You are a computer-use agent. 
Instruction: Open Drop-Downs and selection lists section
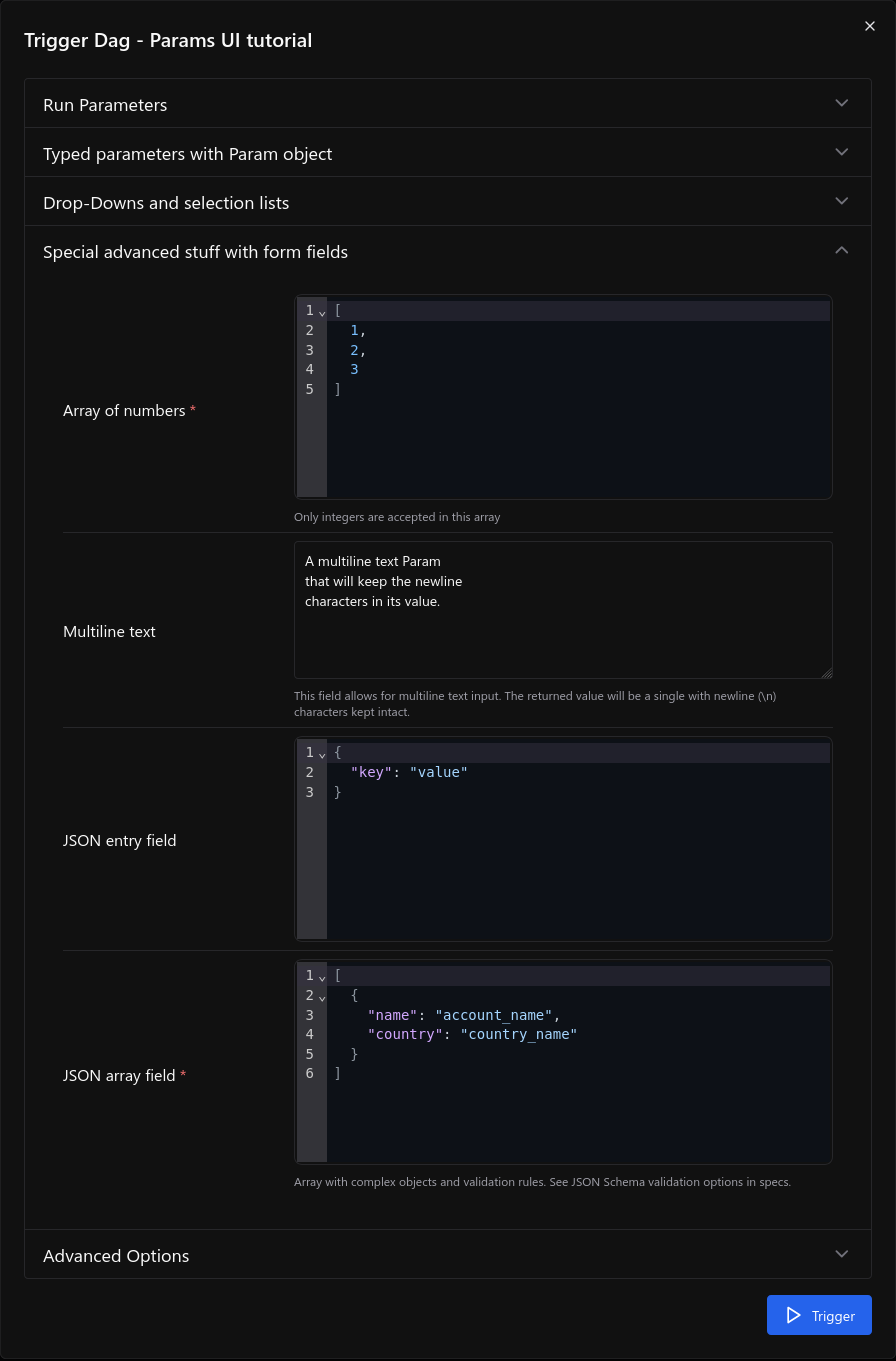pyautogui.click(x=447, y=202)
